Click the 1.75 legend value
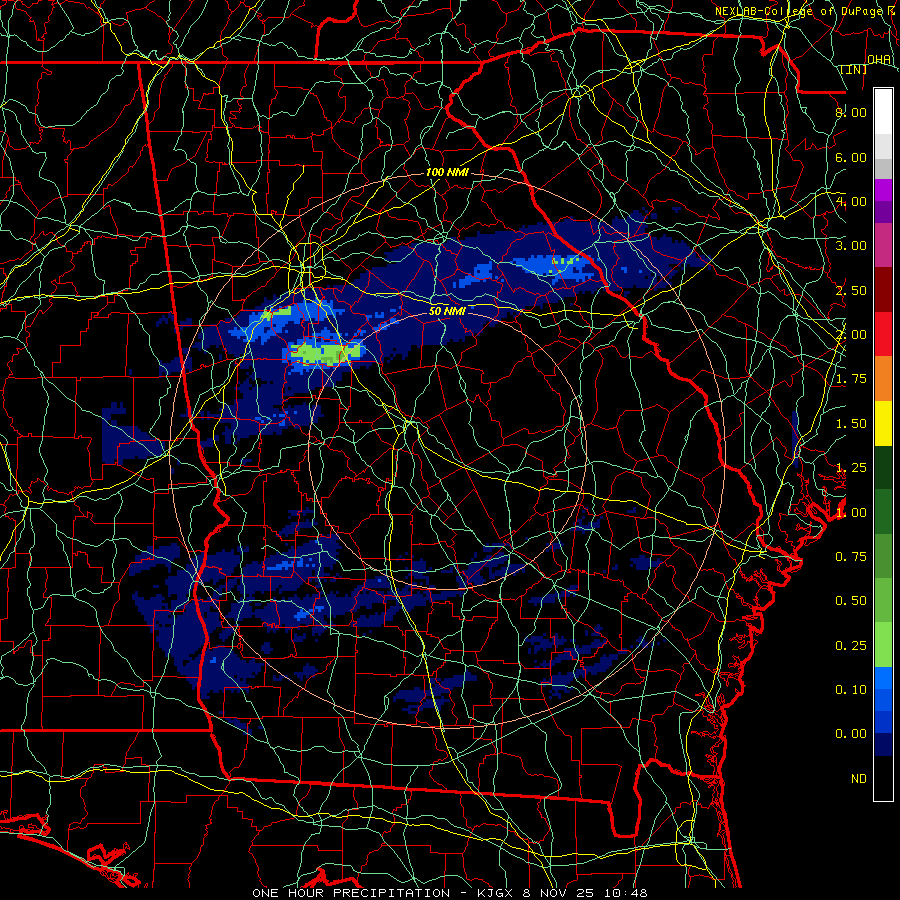The height and width of the screenshot is (900, 900). click(x=851, y=379)
